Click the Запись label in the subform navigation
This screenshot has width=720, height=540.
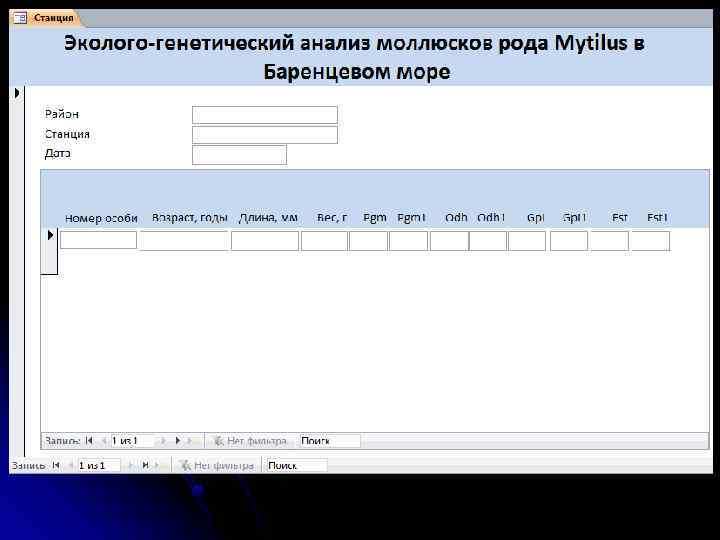[62, 441]
